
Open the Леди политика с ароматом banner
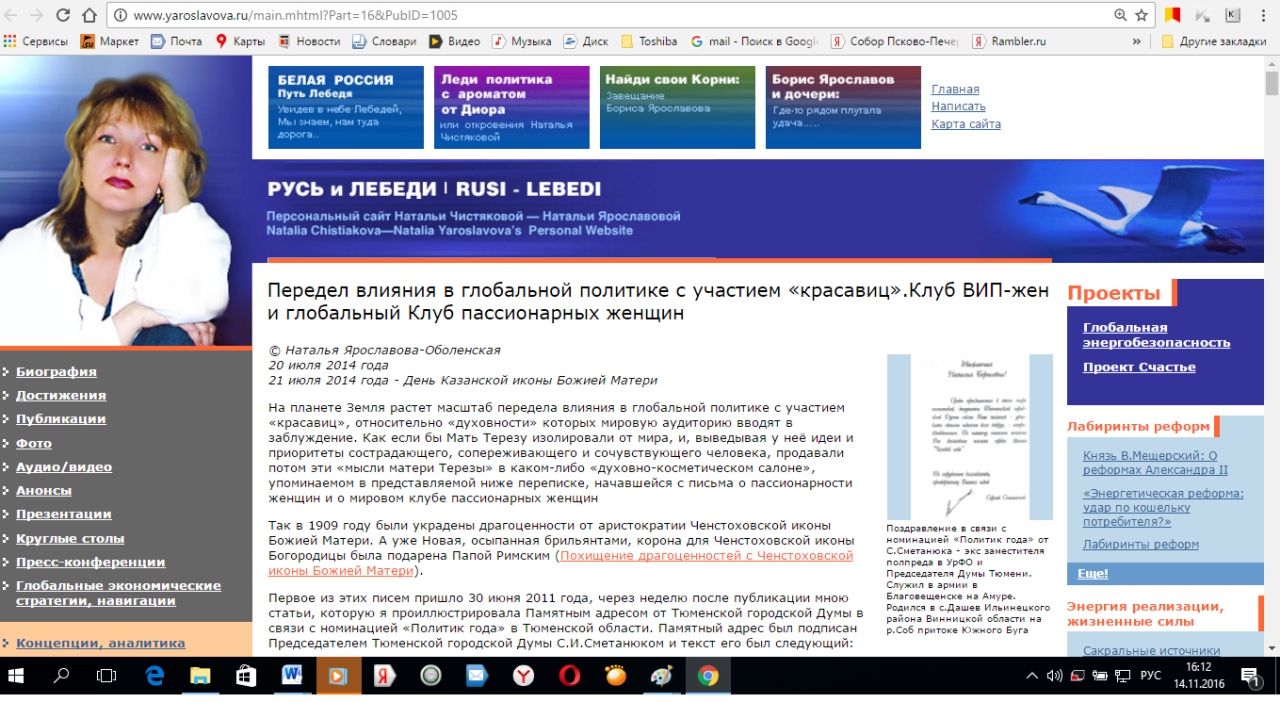(512, 107)
